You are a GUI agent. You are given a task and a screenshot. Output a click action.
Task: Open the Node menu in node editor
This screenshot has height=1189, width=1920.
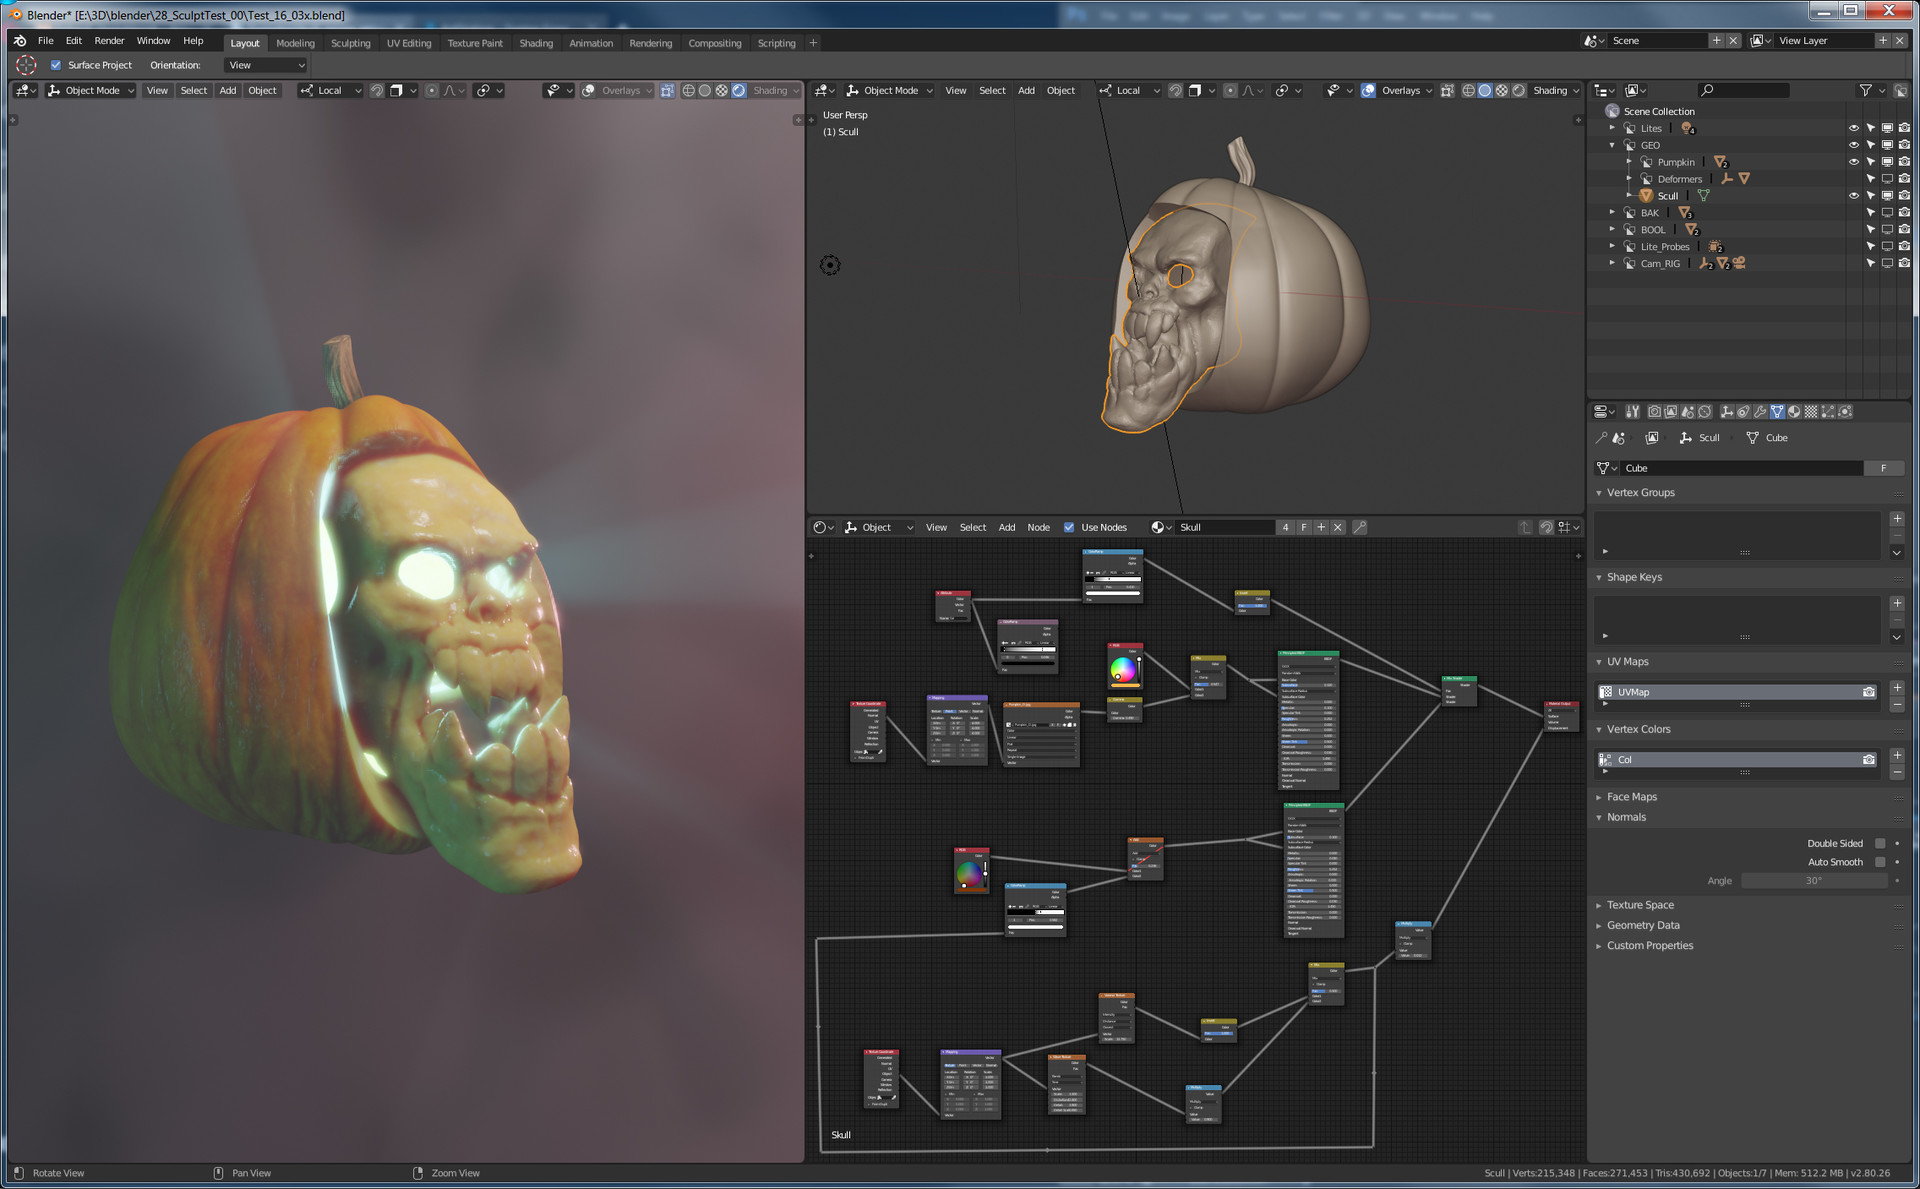(x=1038, y=527)
